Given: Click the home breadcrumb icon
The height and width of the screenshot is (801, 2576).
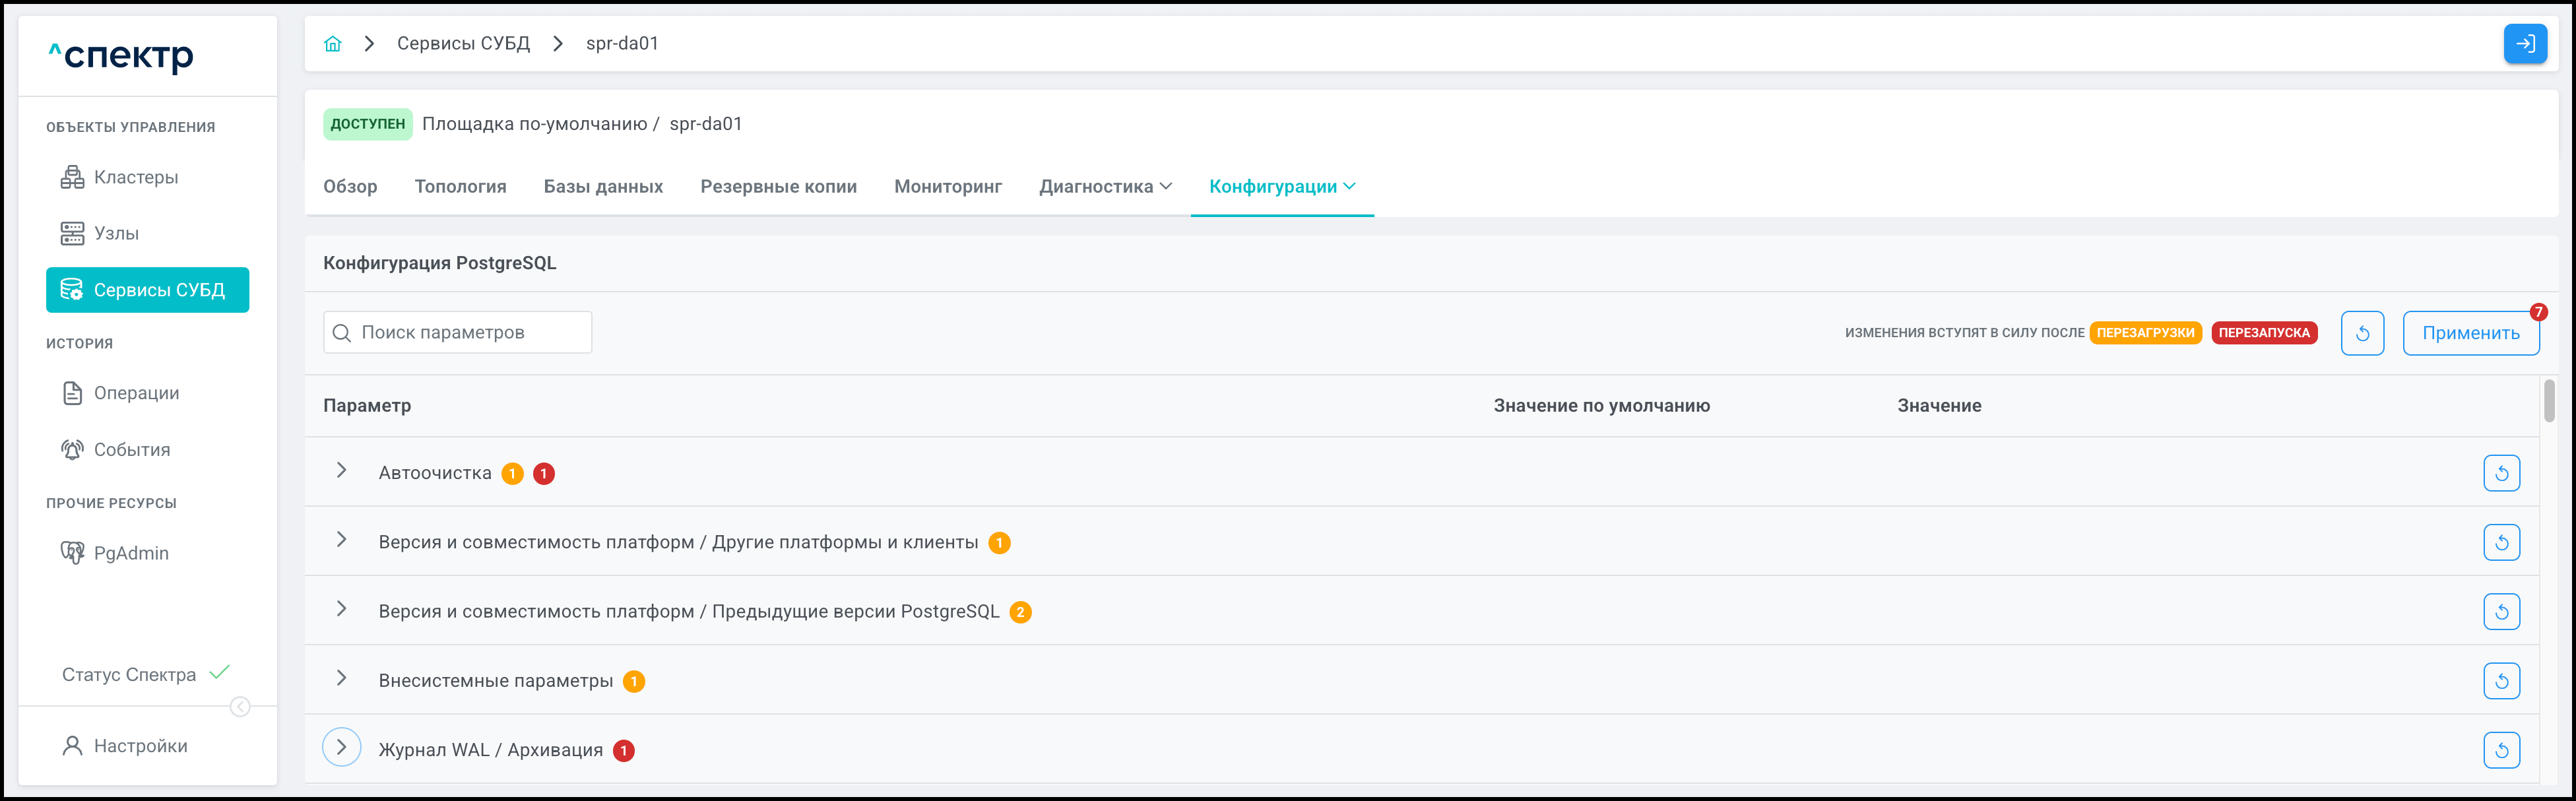Looking at the screenshot, I should pyautogui.click(x=333, y=44).
